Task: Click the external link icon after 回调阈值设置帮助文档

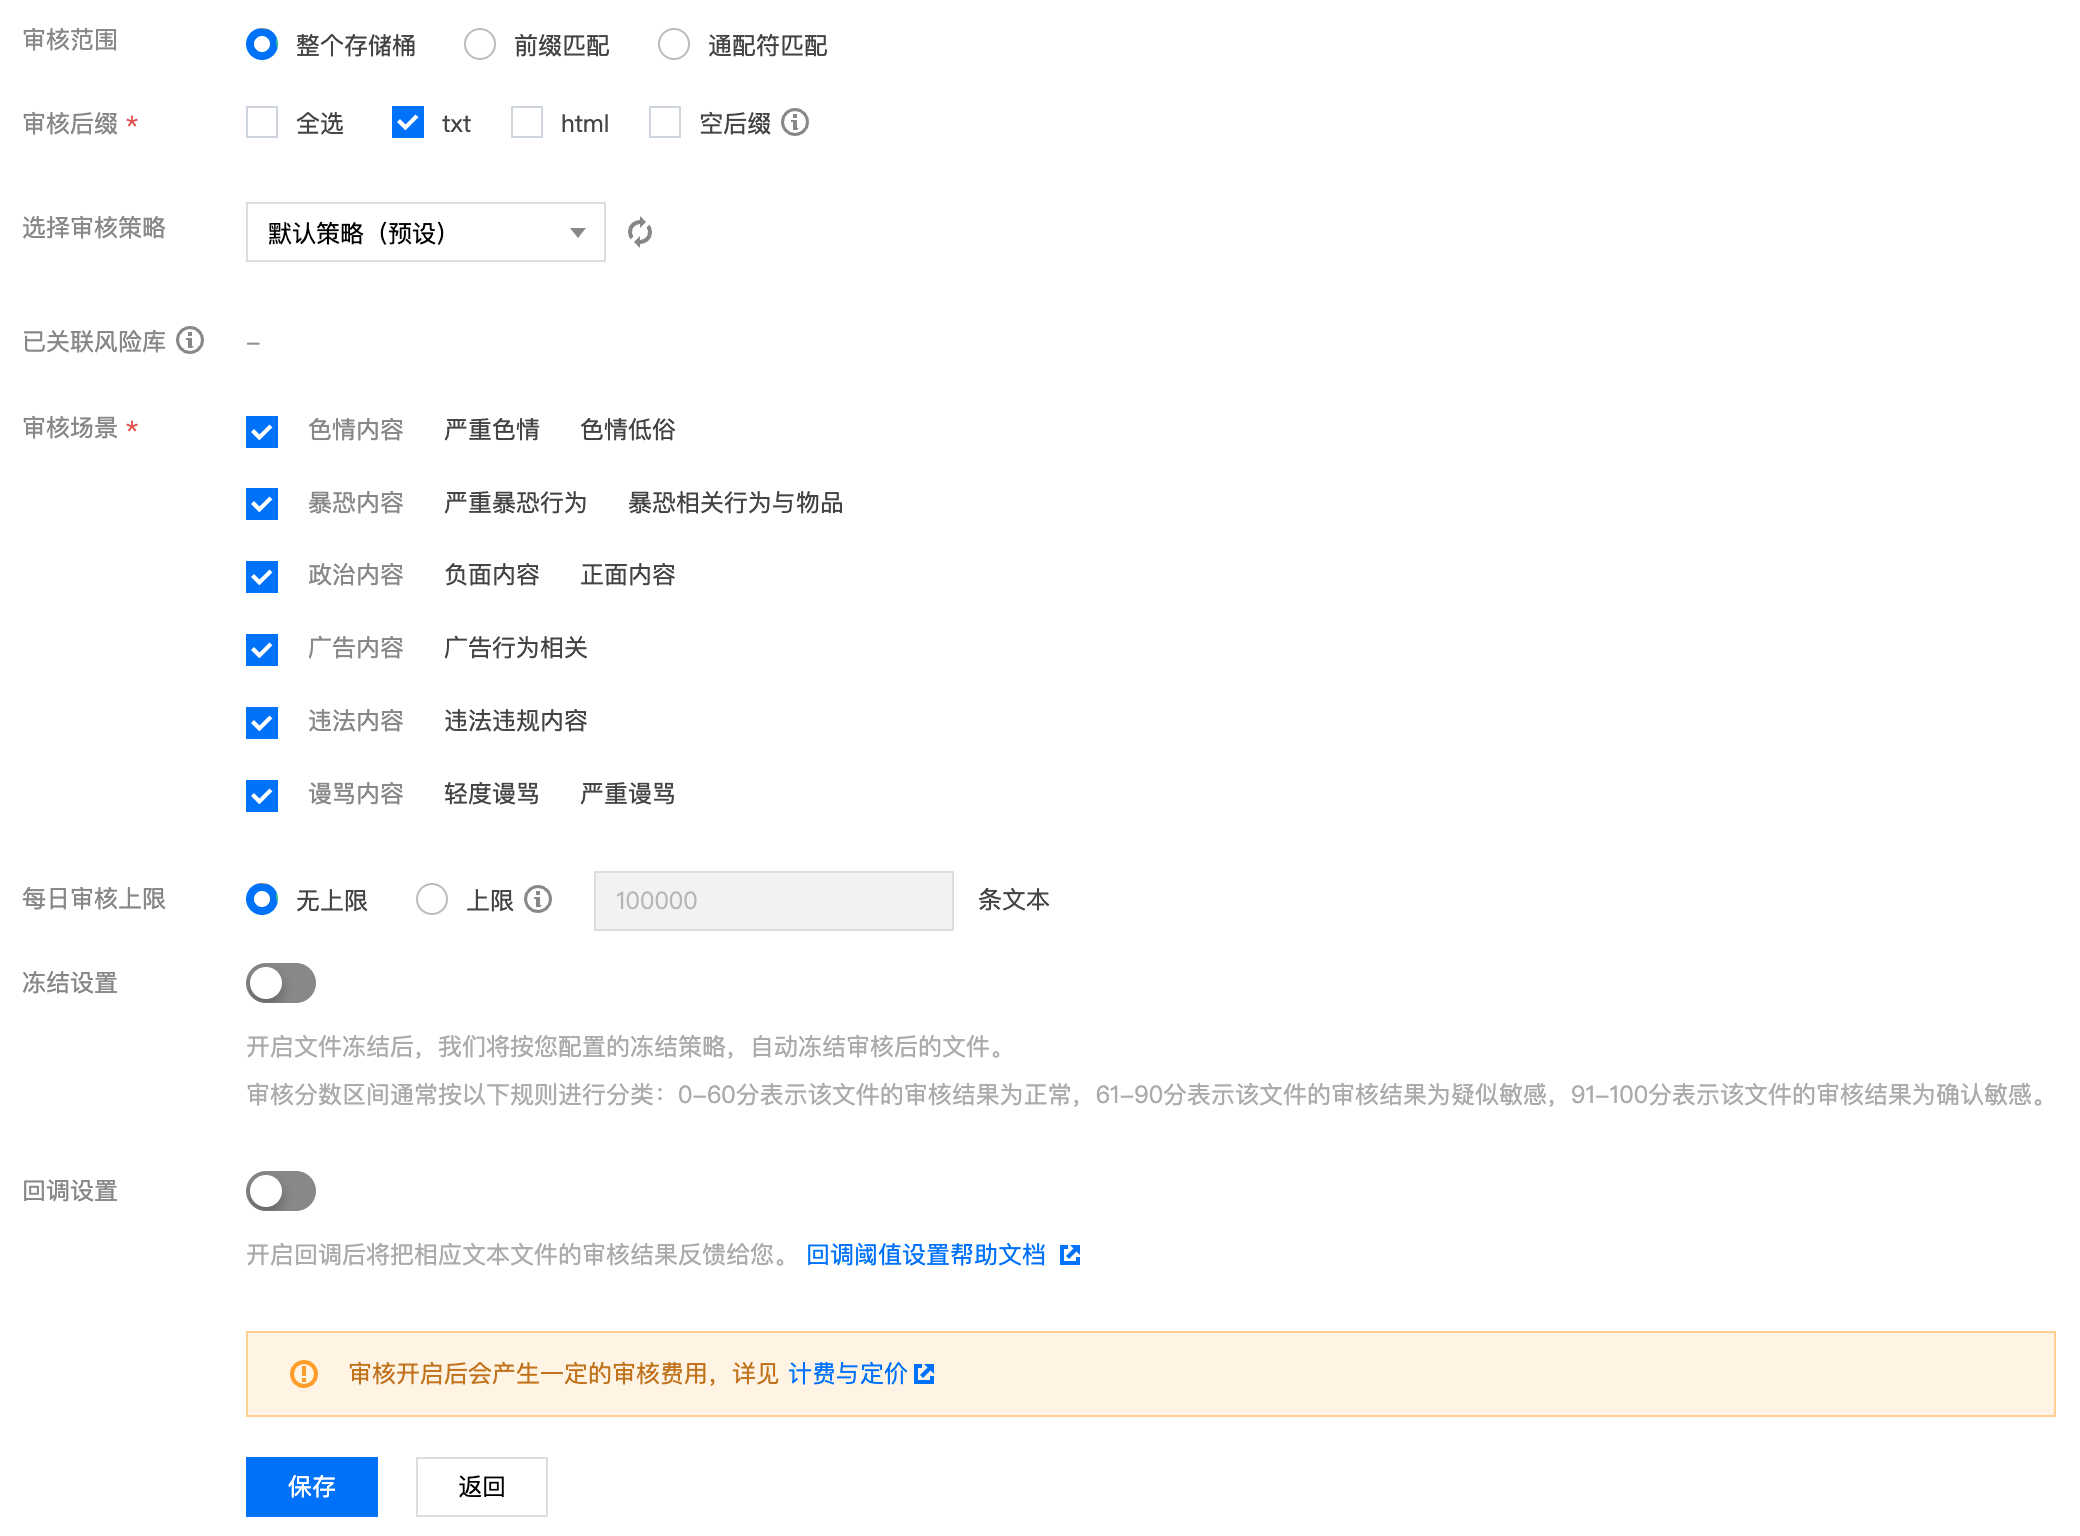Action: pos(1070,1254)
